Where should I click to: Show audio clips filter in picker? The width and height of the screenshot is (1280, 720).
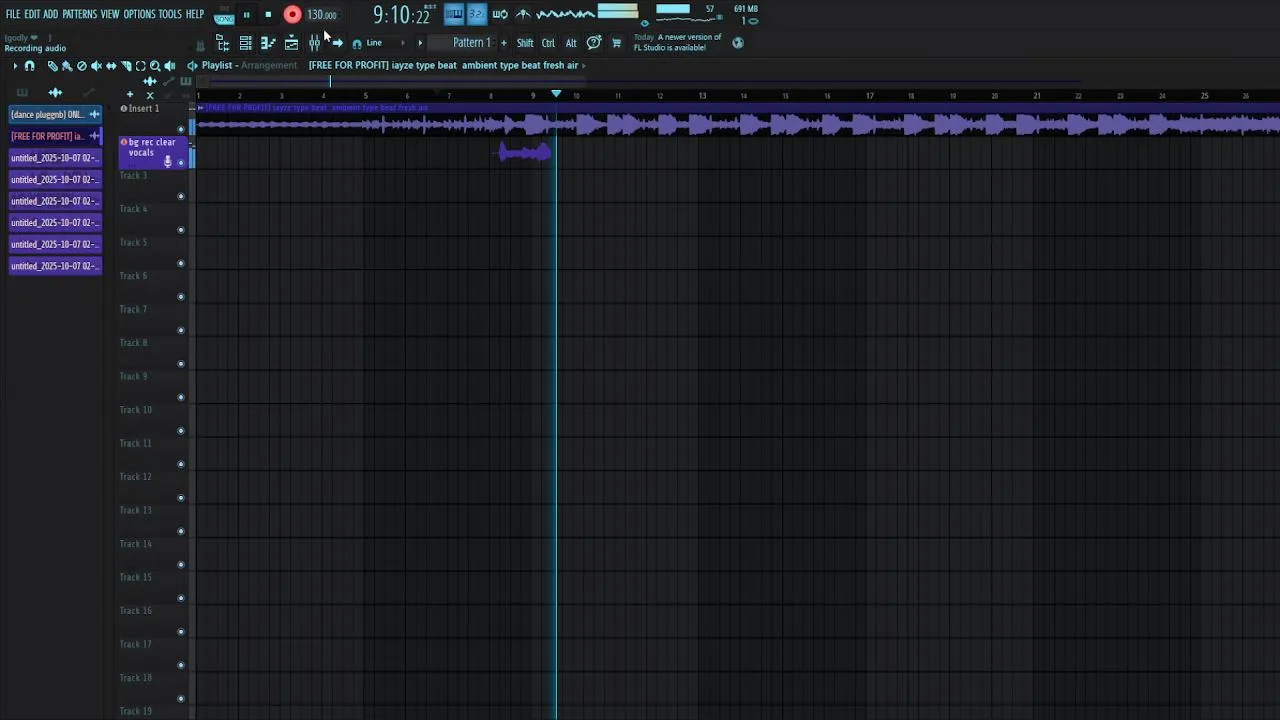coord(55,92)
